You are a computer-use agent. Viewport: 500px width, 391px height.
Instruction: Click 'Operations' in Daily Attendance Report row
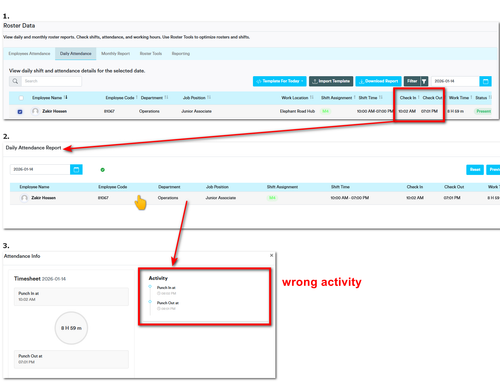pyautogui.click(x=168, y=198)
